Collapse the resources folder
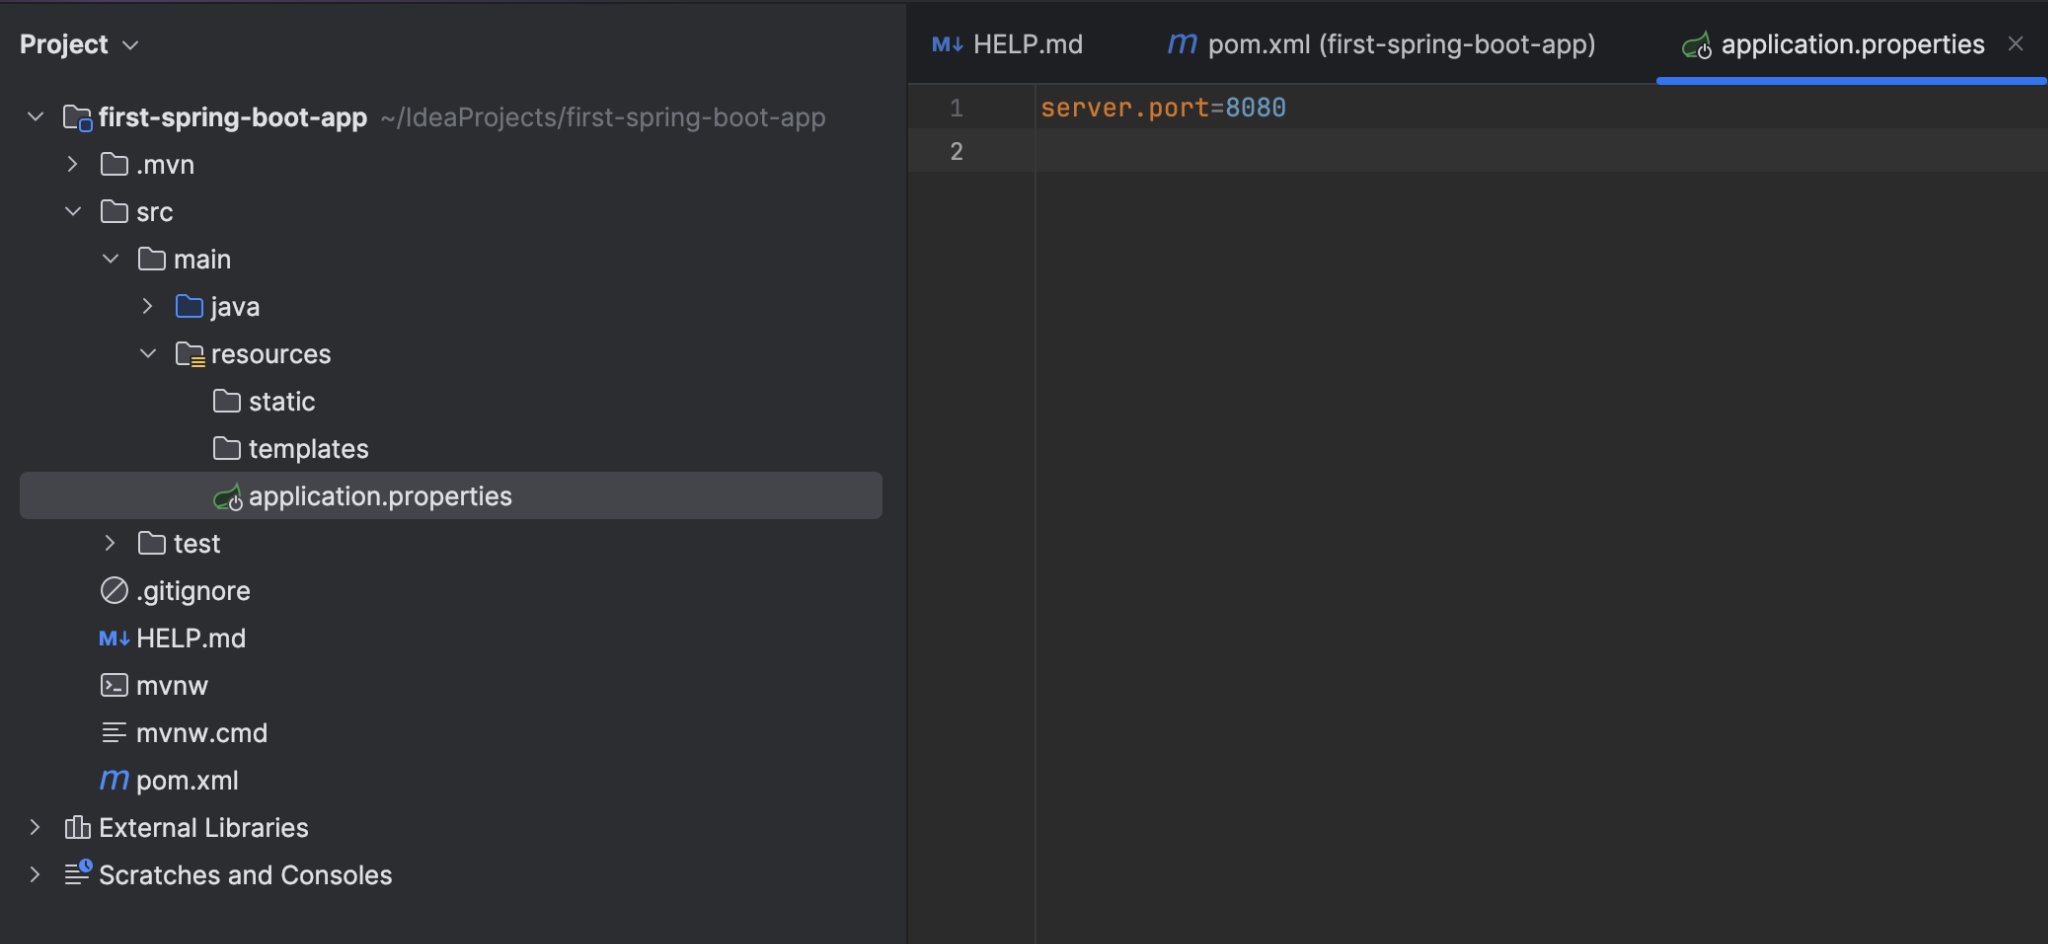The image size is (2048, 944). click(x=148, y=354)
